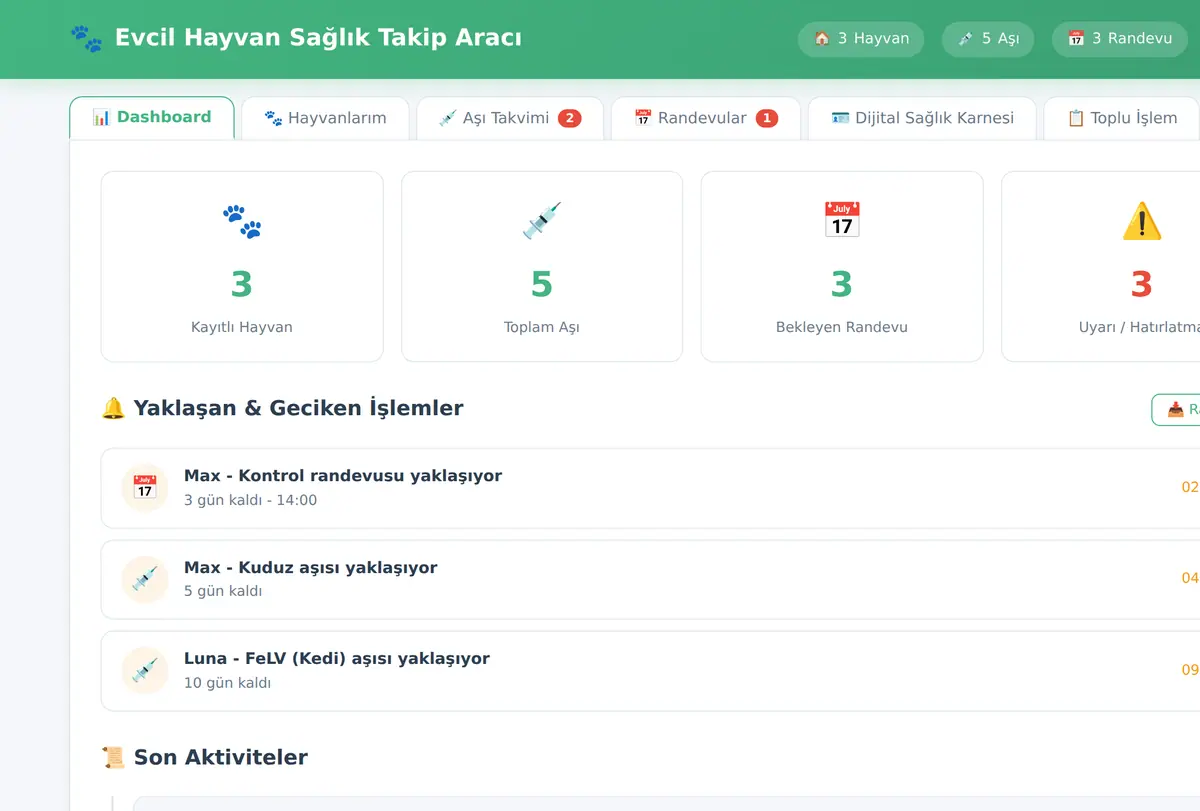Click the 'Son Aktiviteler' heading
Screen dimensions: 1200x811
pyautogui.click(x=220, y=757)
